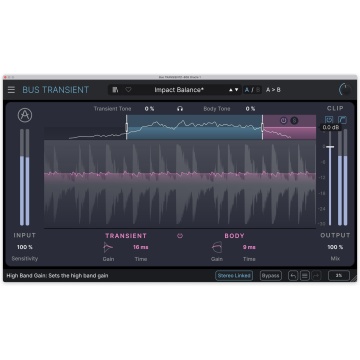
Task: Click the waveform display area
Action: click(x=180, y=184)
